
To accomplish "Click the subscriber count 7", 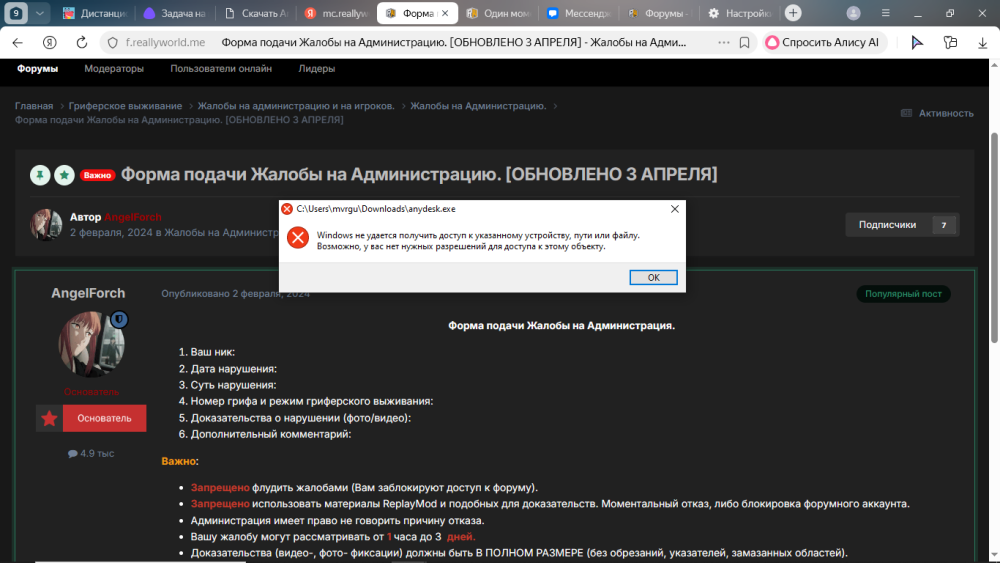I will (944, 224).
